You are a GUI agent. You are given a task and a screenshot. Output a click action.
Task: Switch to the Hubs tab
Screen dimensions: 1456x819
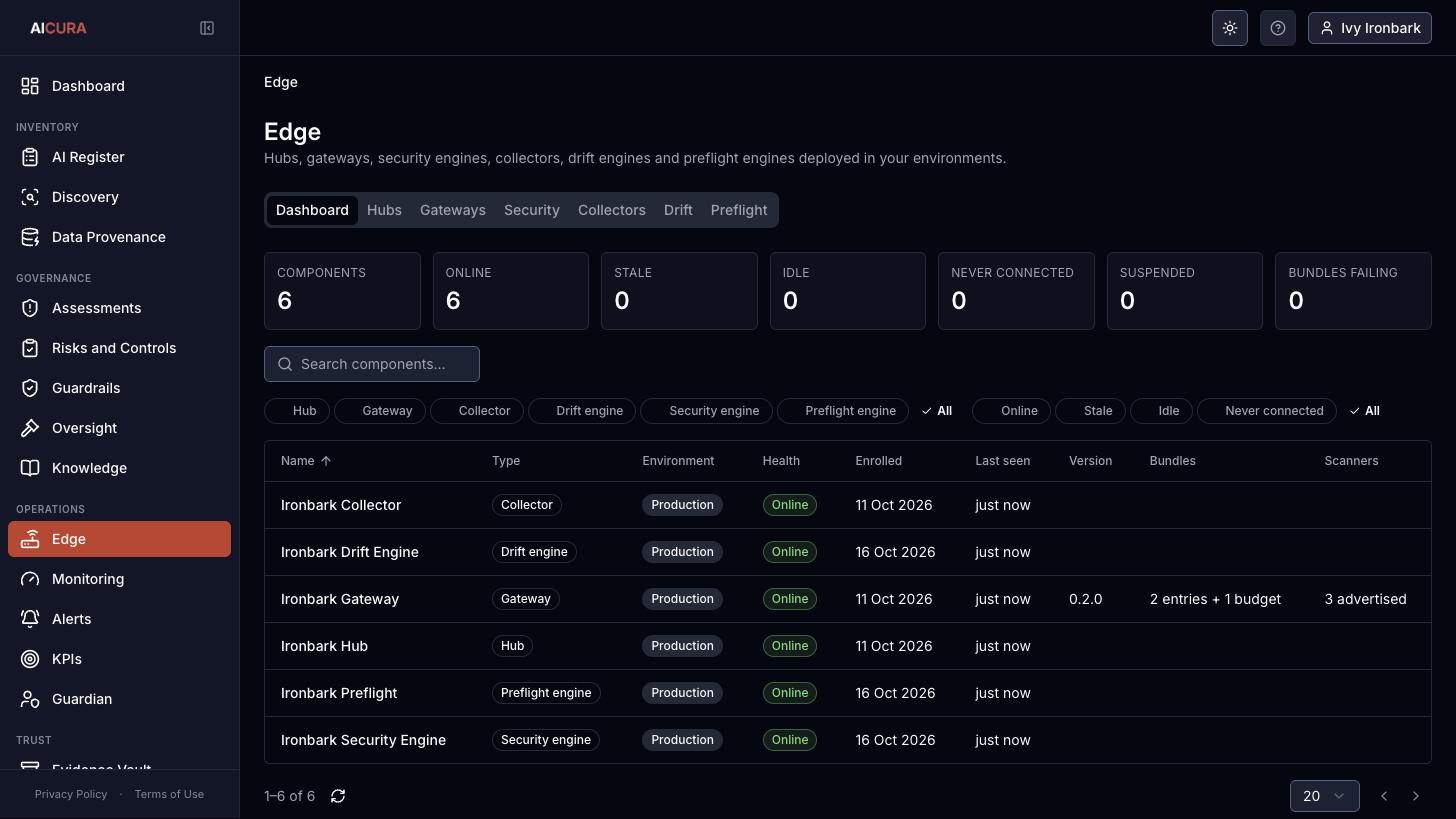[384, 210]
